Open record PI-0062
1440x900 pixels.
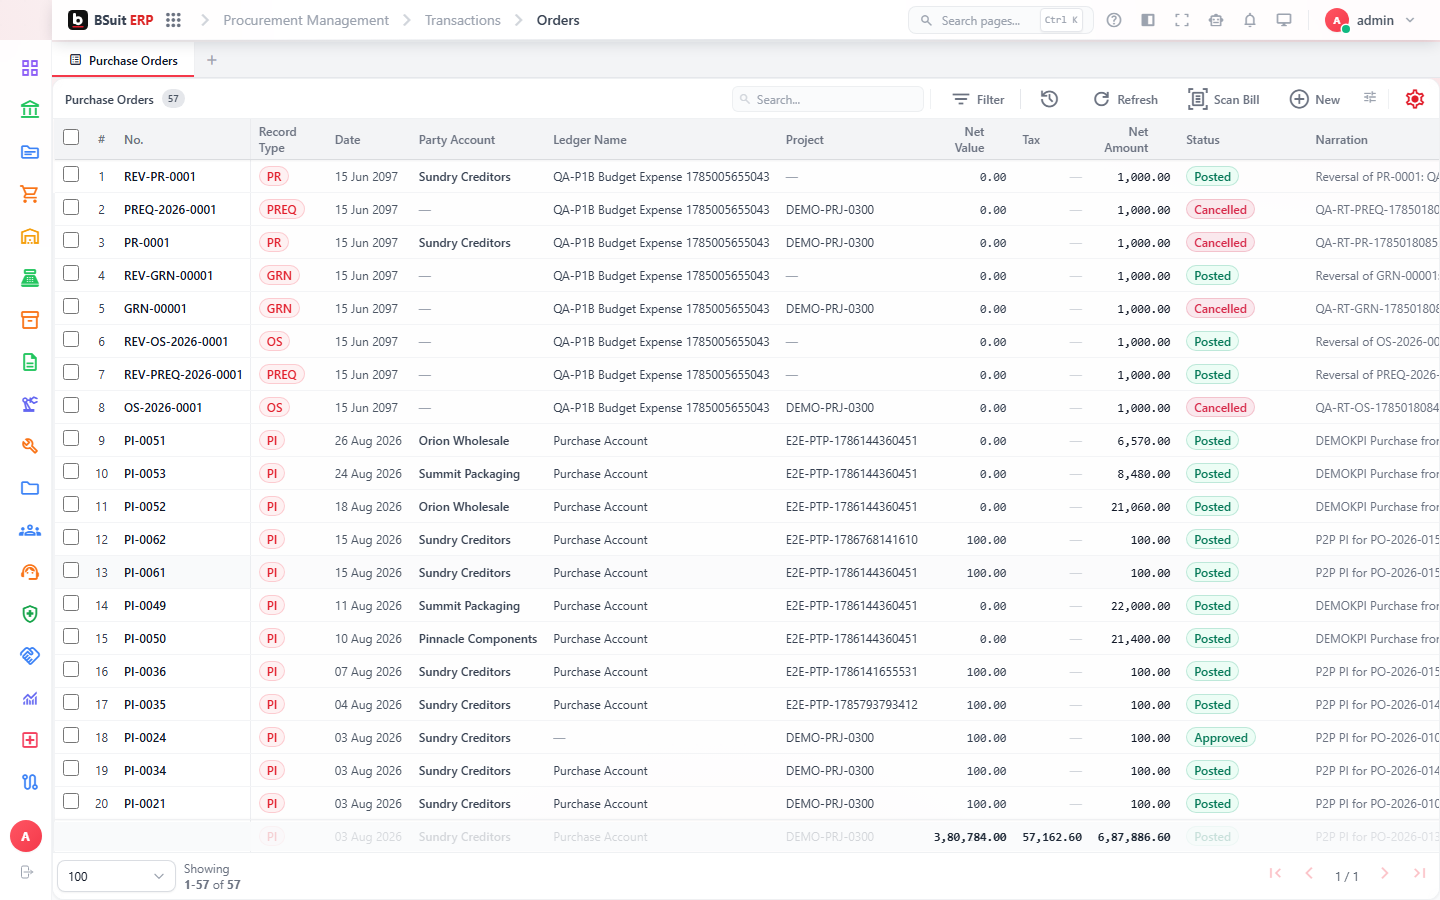point(145,540)
